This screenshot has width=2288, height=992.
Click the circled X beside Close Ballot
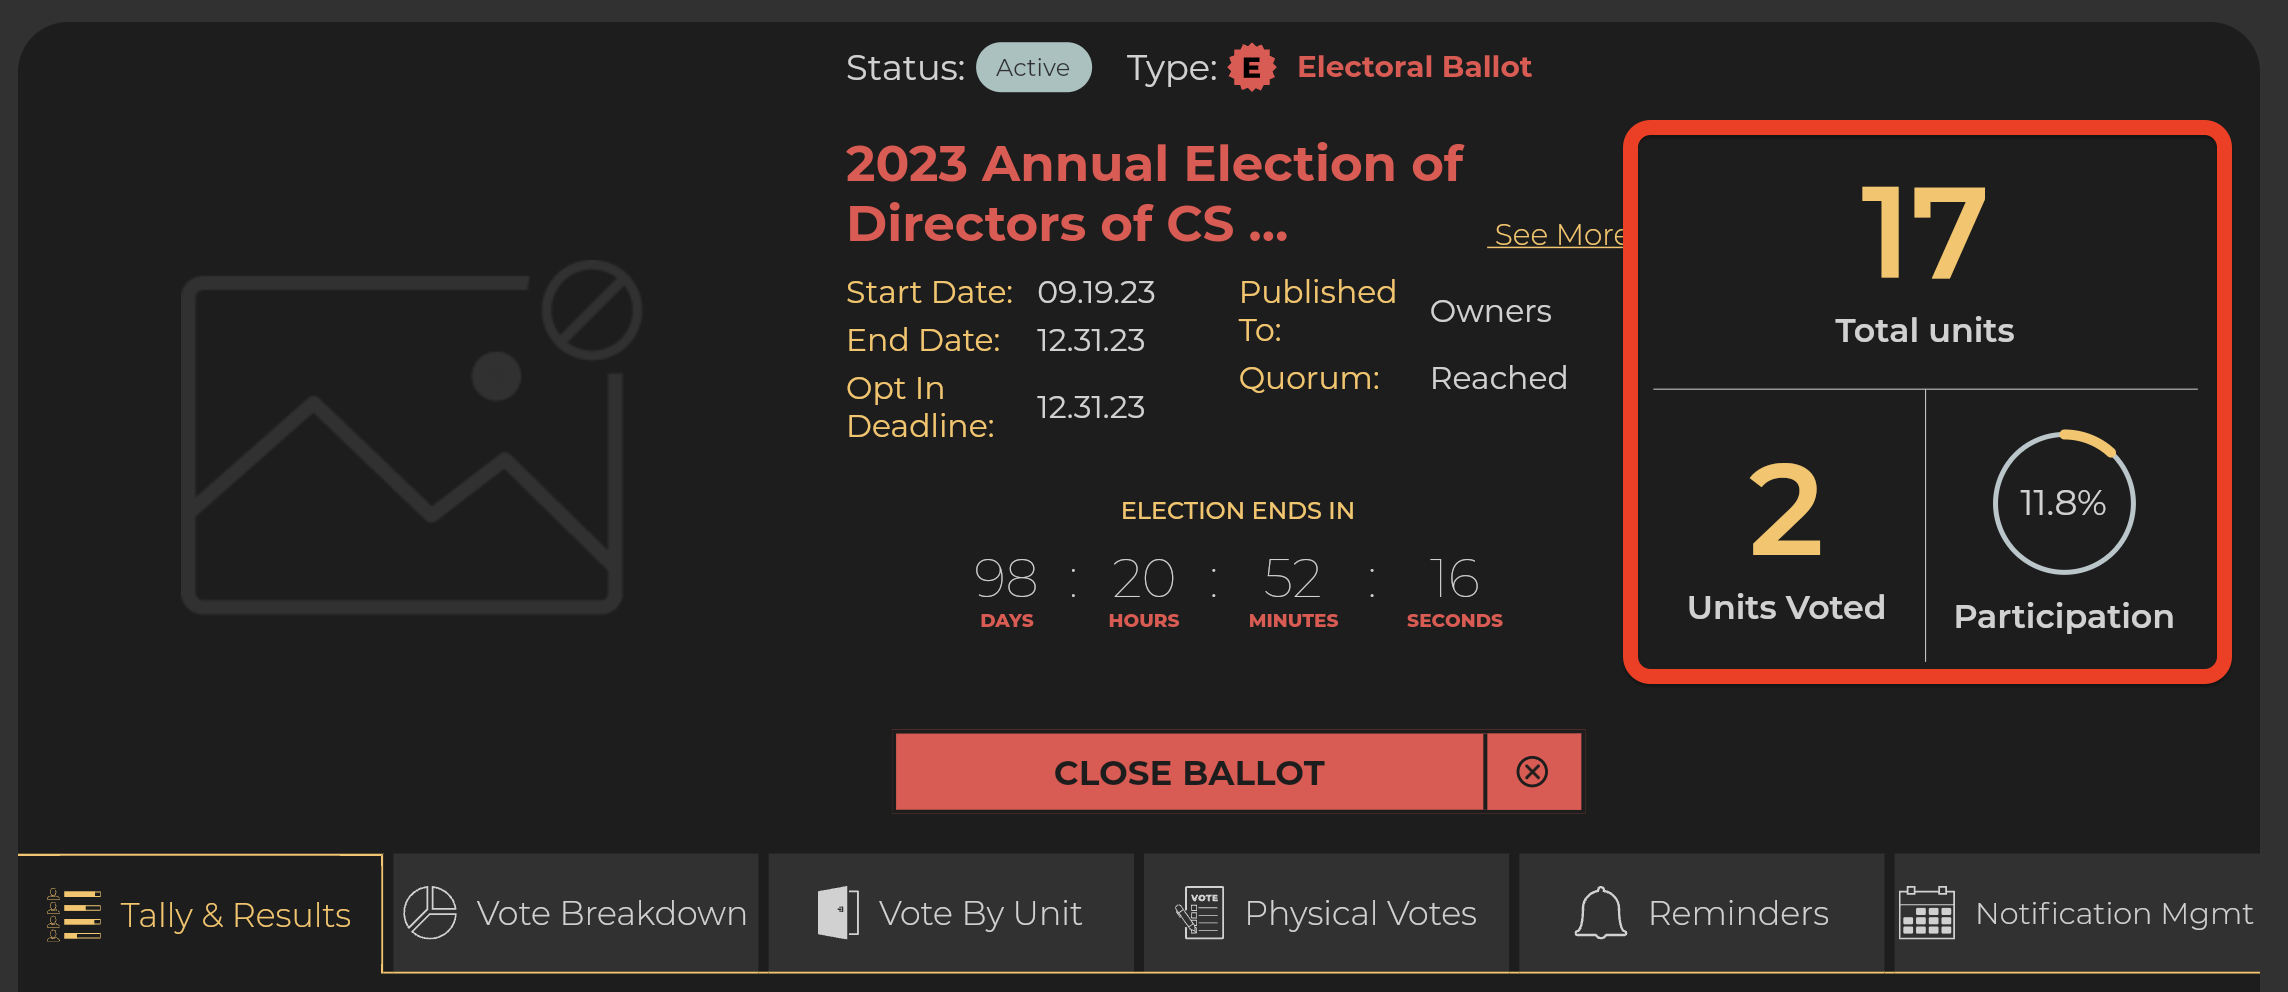pyautogui.click(x=1533, y=772)
